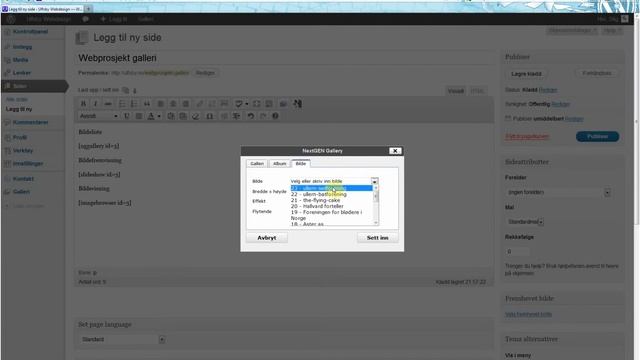
Task: Expand Skjerminnstillinger screen options
Action: tap(572, 31)
